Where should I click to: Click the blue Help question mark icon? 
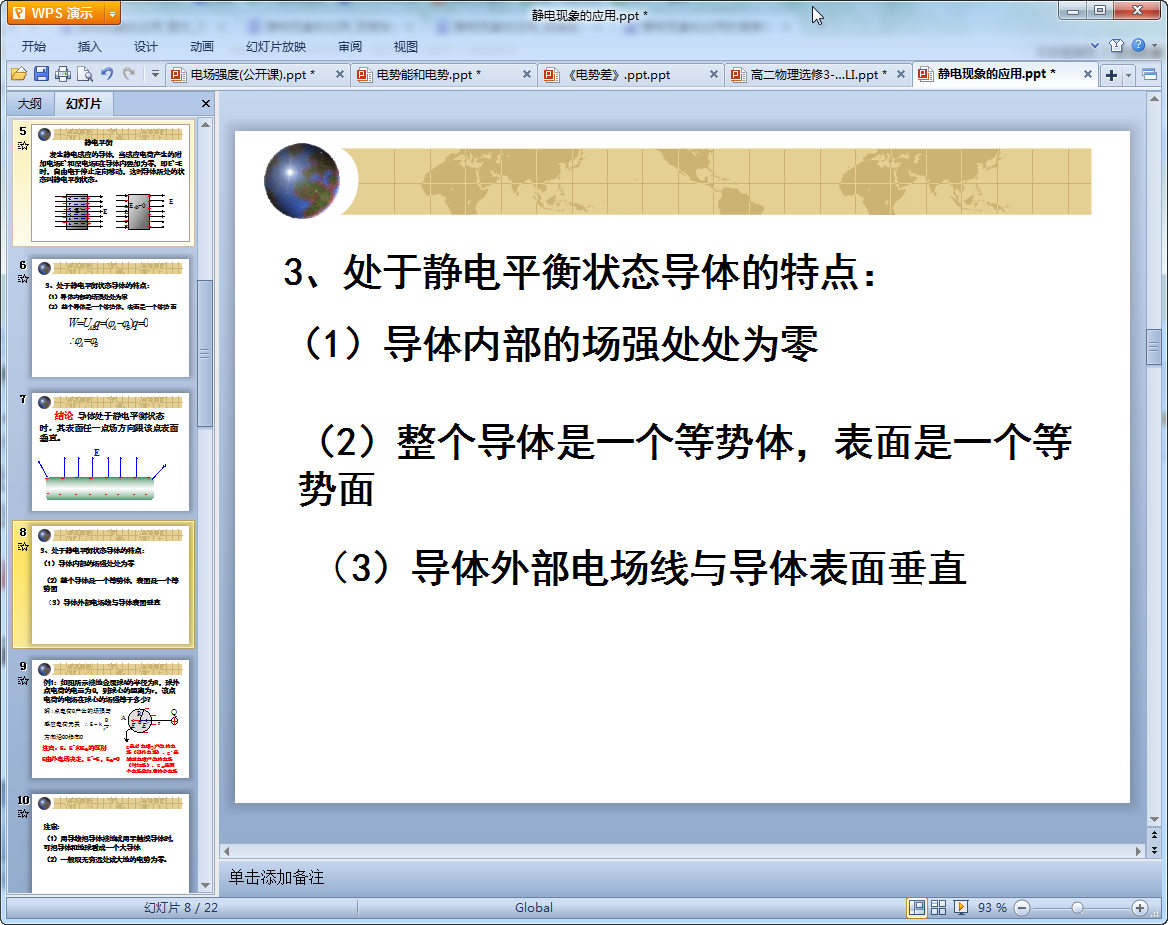1138,45
